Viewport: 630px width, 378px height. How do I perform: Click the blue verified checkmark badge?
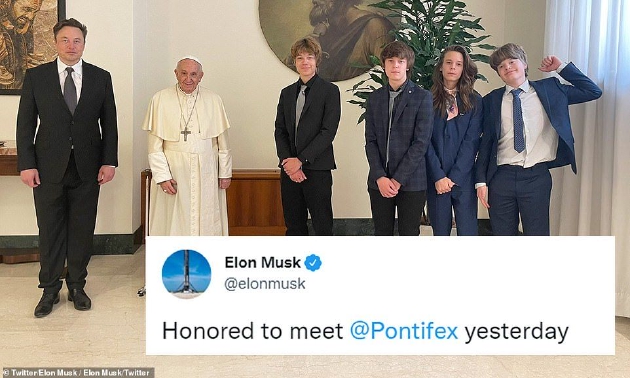point(313,263)
